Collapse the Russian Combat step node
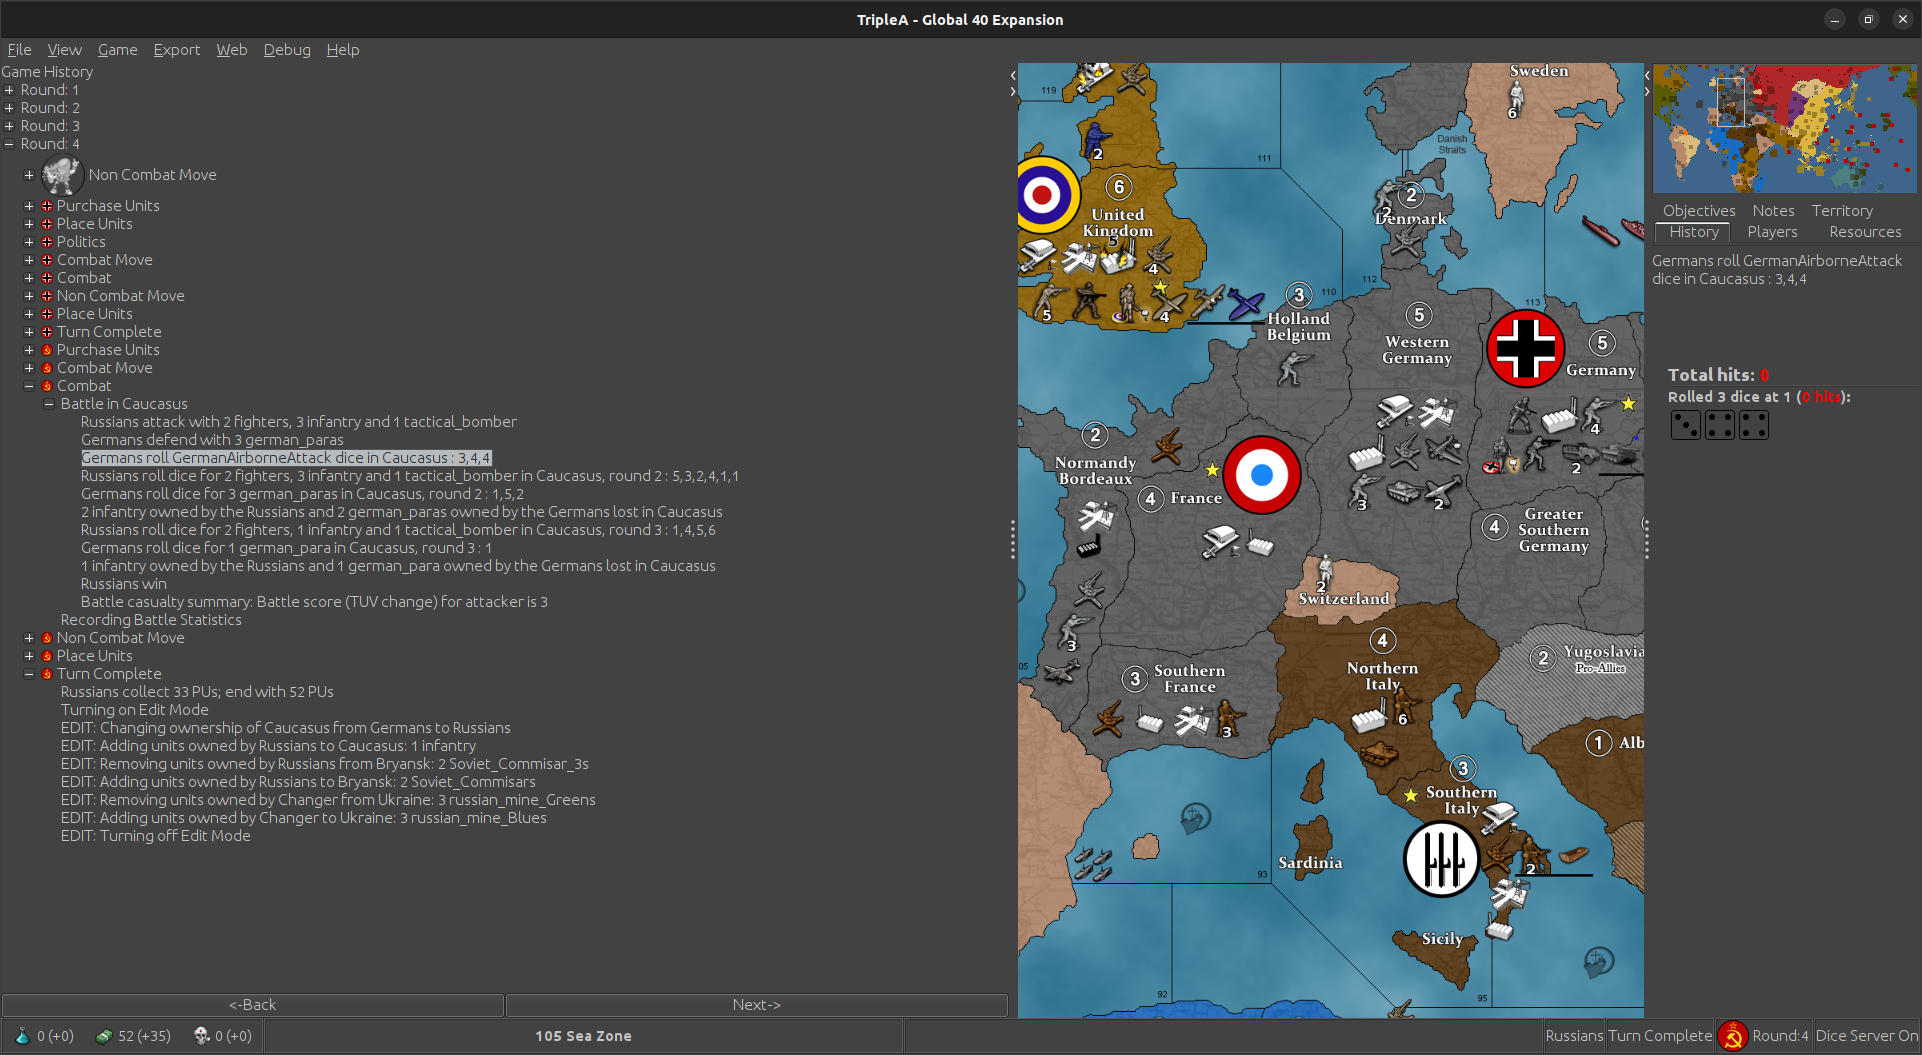 pyautogui.click(x=29, y=386)
